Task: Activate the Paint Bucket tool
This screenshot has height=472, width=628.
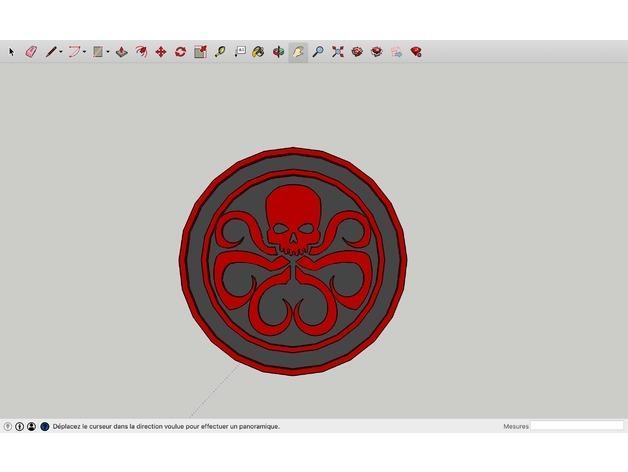Action: (x=258, y=52)
